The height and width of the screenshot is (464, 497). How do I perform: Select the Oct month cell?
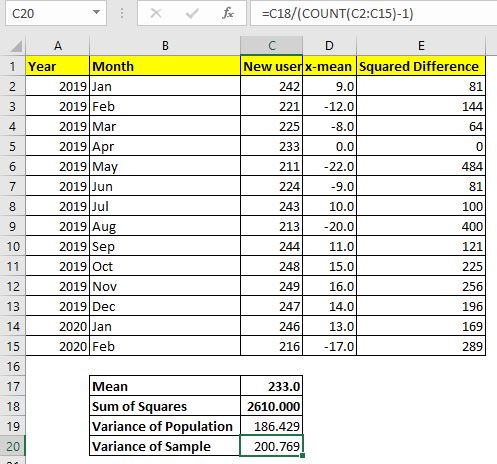165,266
